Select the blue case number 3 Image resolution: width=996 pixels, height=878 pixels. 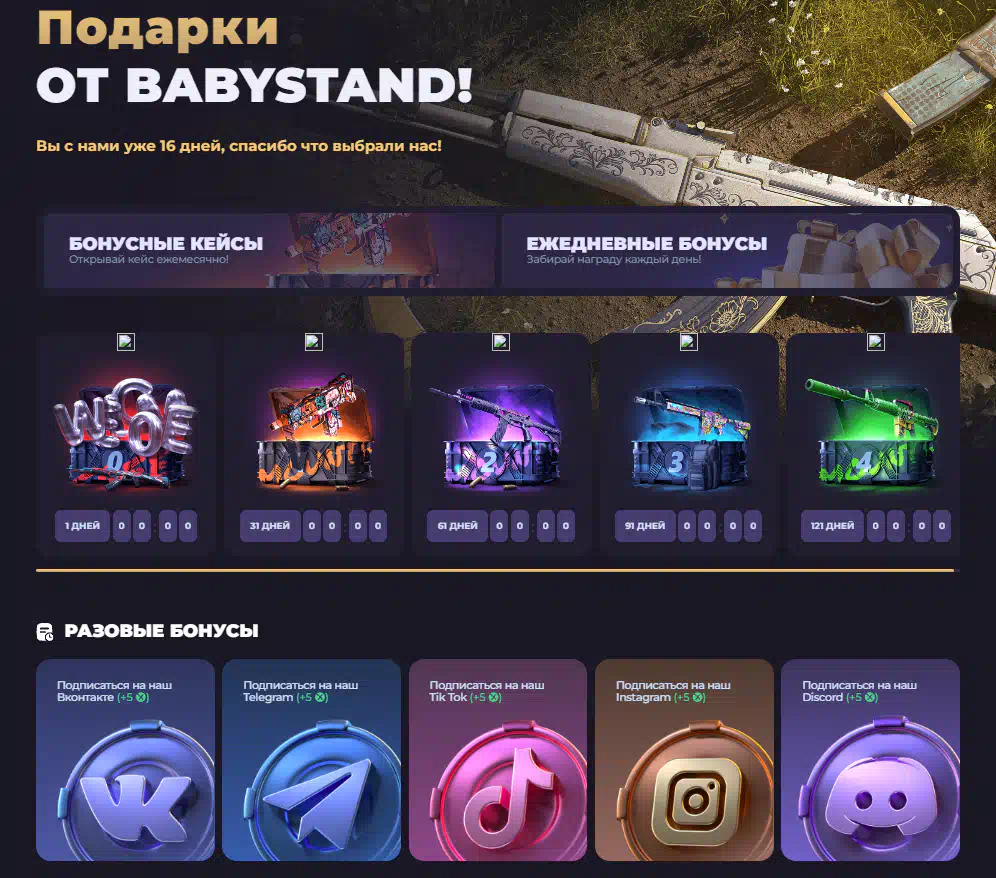[x=689, y=436]
